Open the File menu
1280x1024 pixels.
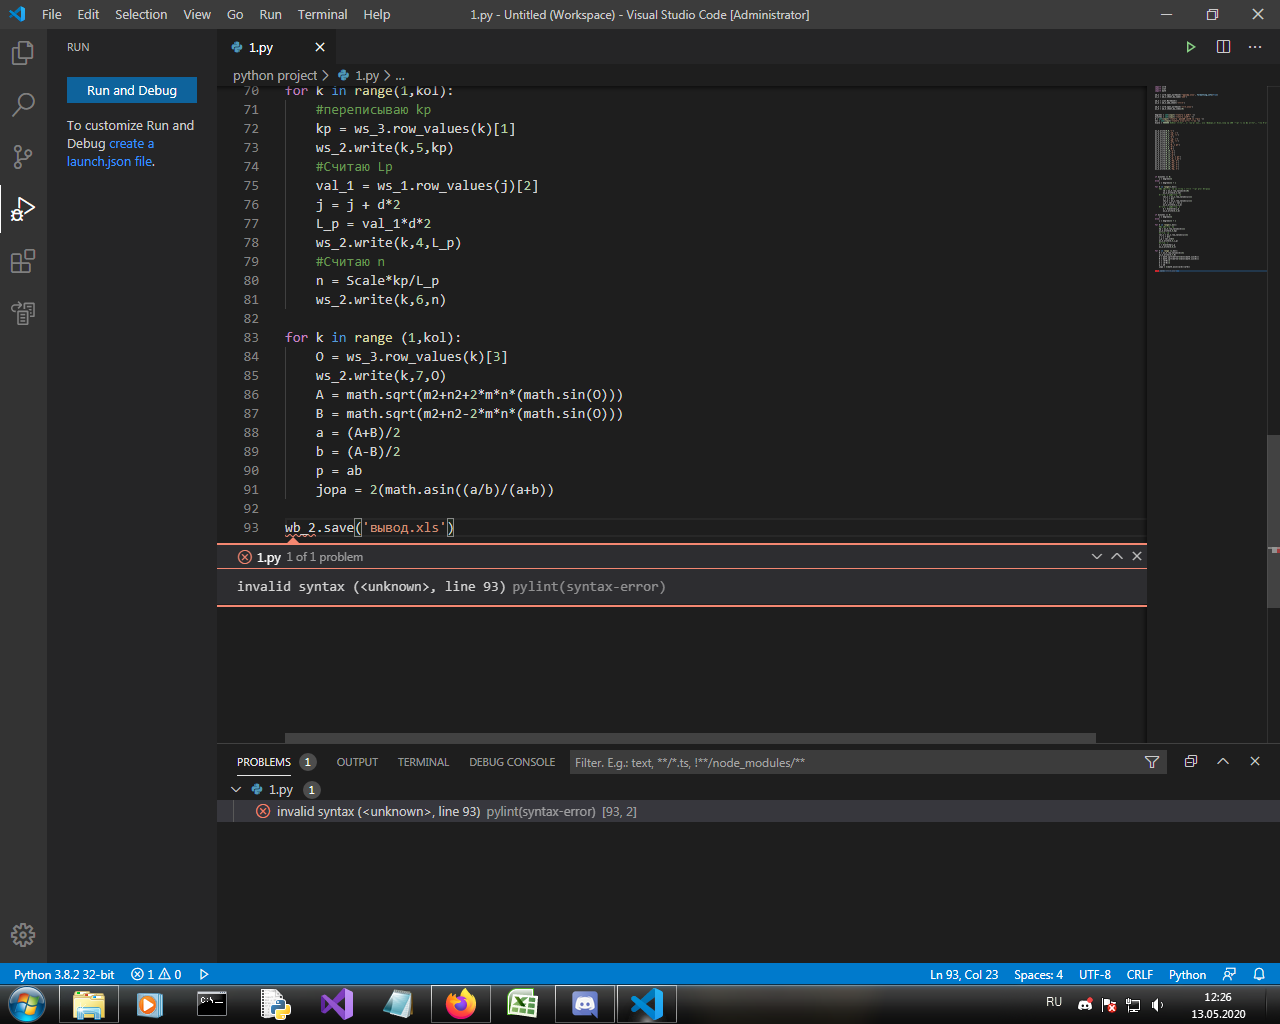point(52,14)
